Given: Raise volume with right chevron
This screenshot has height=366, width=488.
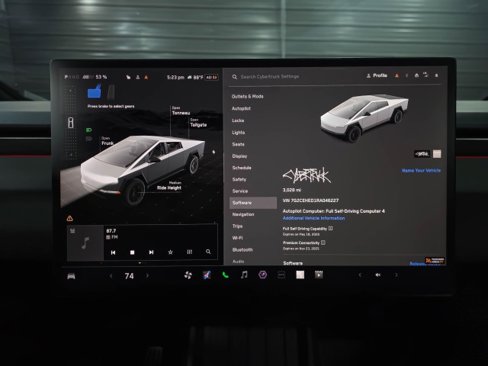Looking at the screenshot, I should pos(396,275).
